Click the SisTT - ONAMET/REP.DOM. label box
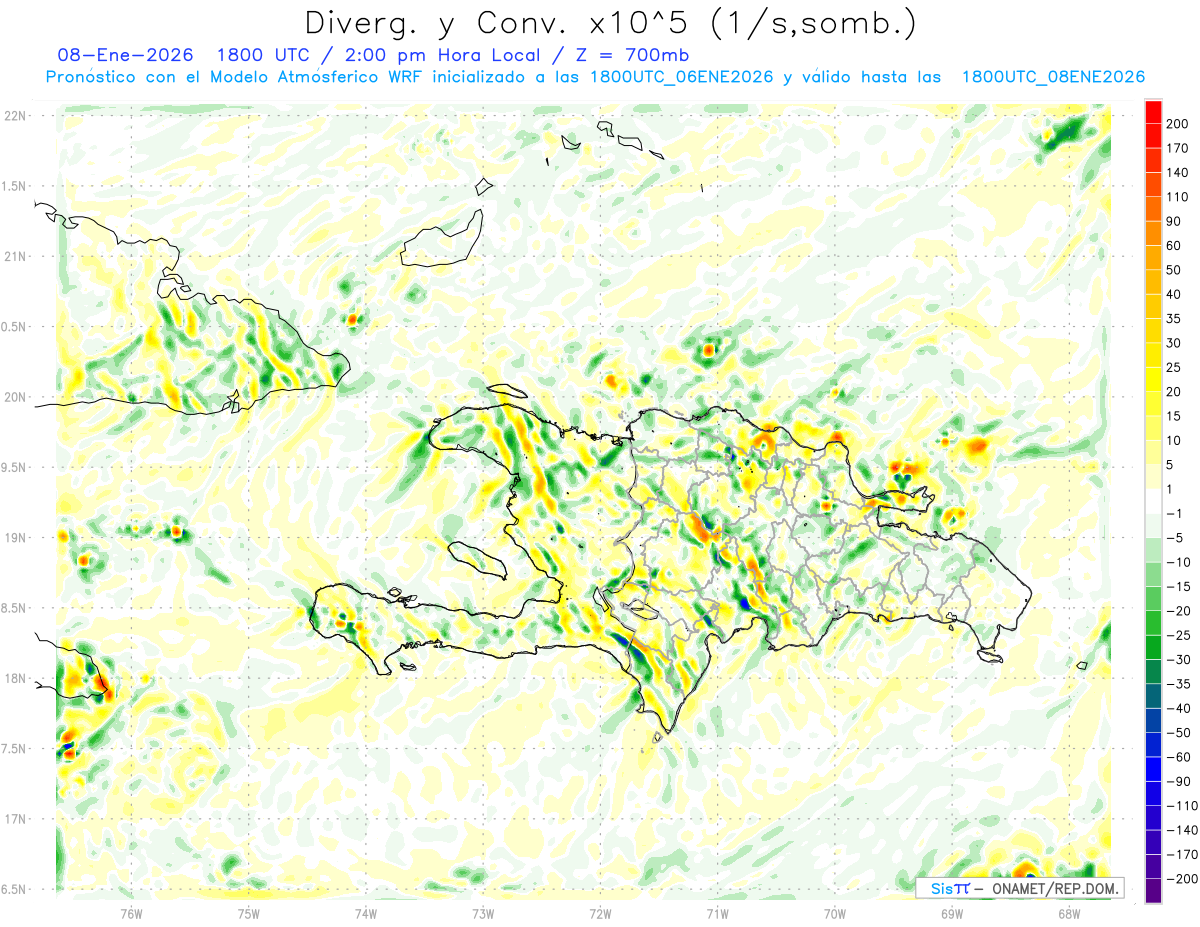The height and width of the screenshot is (927, 1200). point(1020,888)
